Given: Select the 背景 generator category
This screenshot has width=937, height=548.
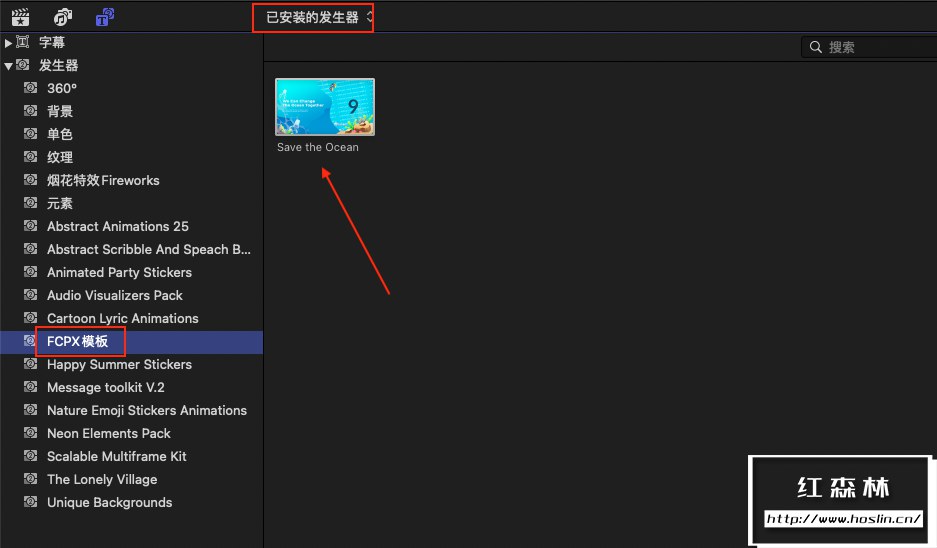Looking at the screenshot, I should point(131,111).
